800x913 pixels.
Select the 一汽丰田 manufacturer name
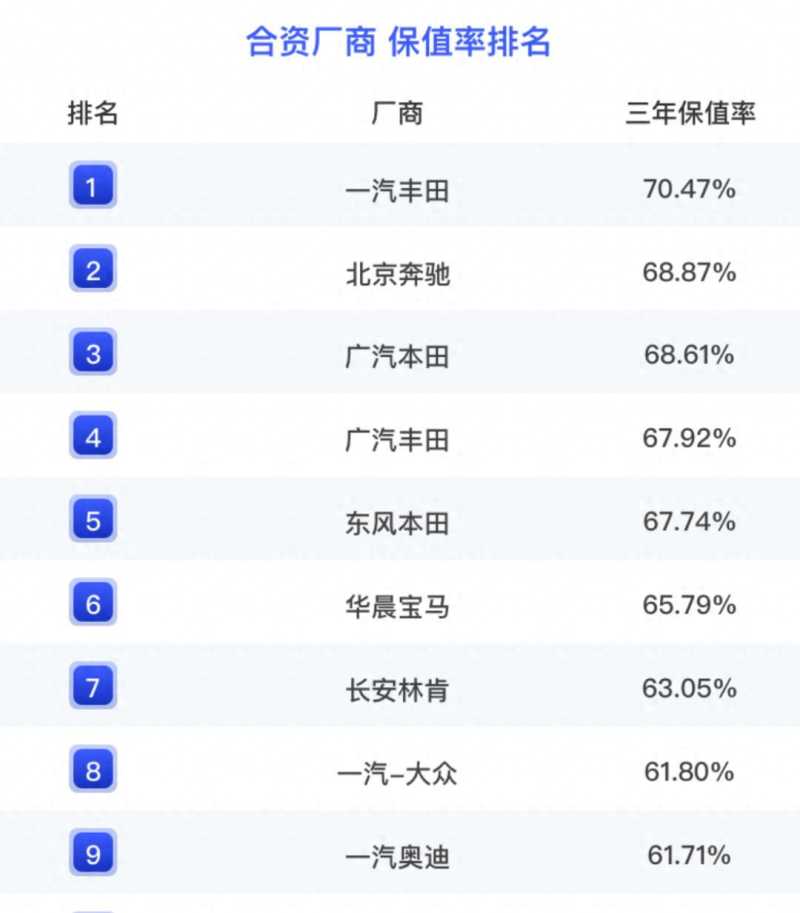pyautogui.click(x=397, y=190)
